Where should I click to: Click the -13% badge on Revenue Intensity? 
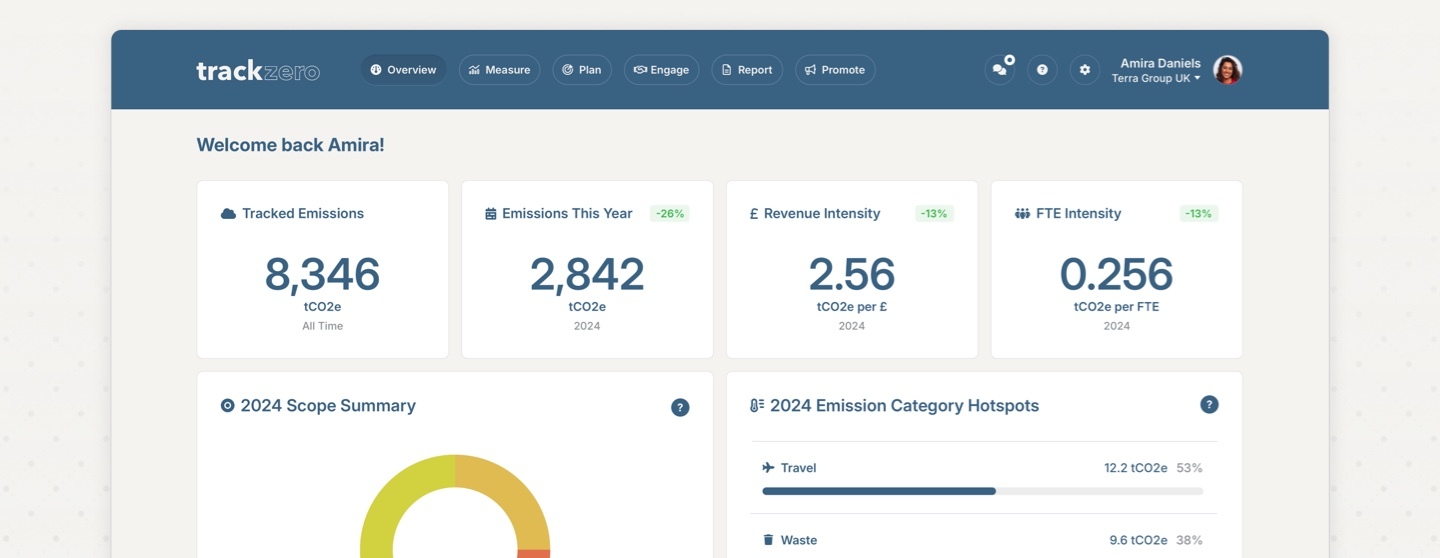934,213
